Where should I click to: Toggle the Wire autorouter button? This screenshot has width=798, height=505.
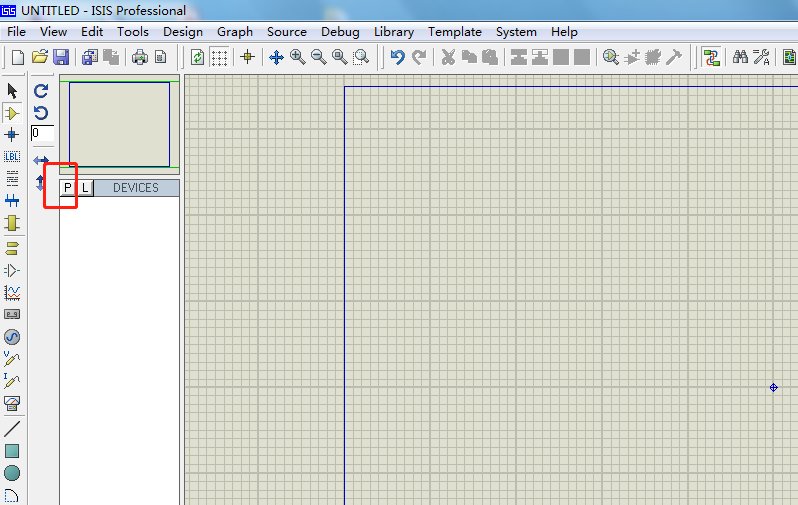[712, 57]
